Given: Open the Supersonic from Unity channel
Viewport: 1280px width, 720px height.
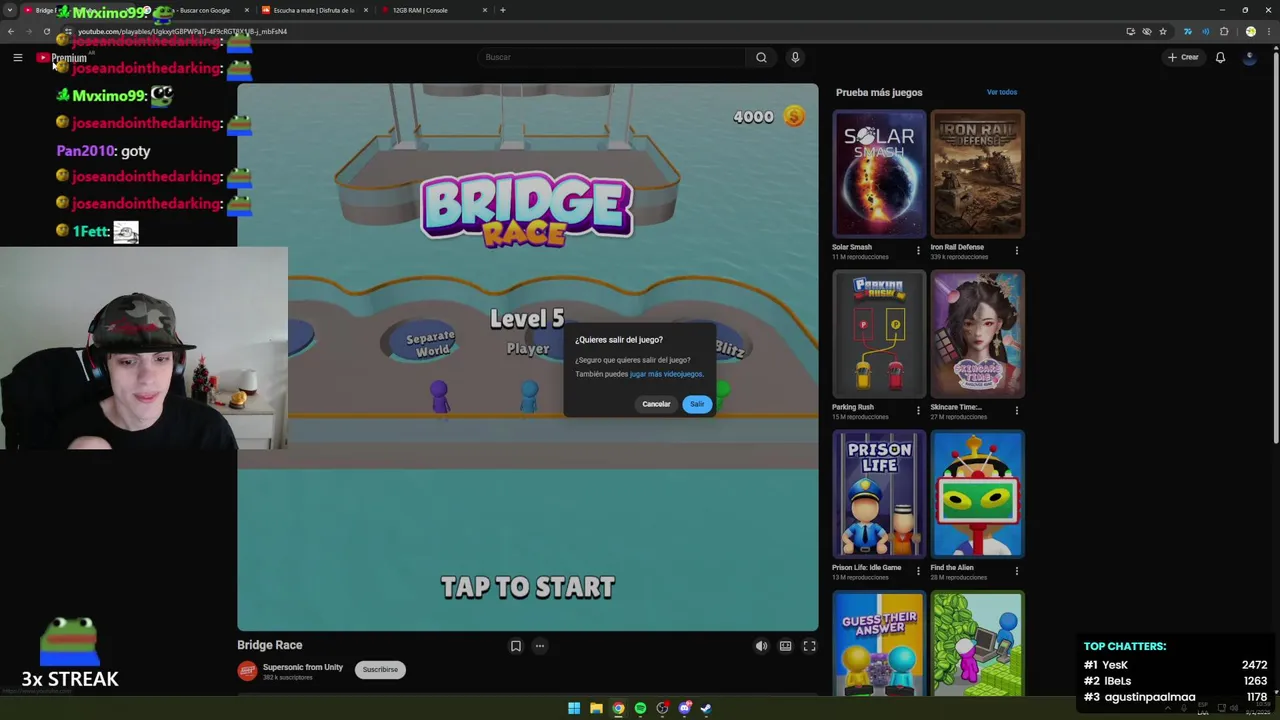Looking at the screenshot, I should (302, 667).
